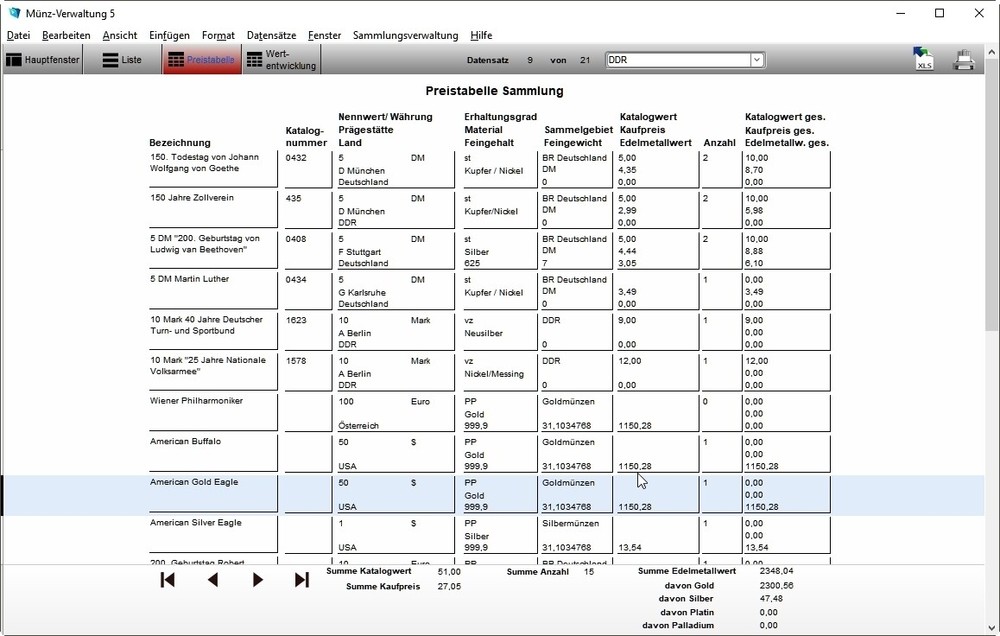The width and height of the screenshot is (1000, 636).
Task: Open the Einfügen menu
Action: coord(169,35)
